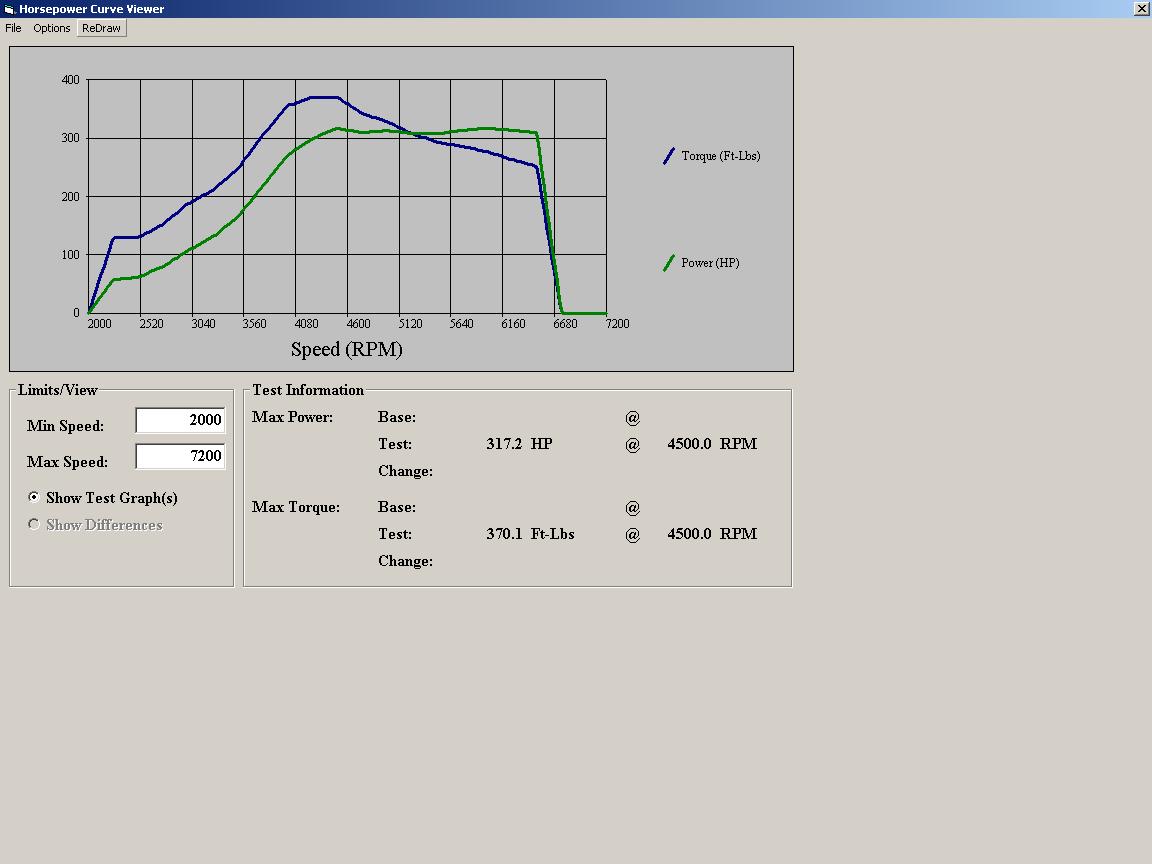The width and height of the screenshot is (1152, 864).
Task: Click the Speed (RPM) axis title
Action: [x=346, y=349]
